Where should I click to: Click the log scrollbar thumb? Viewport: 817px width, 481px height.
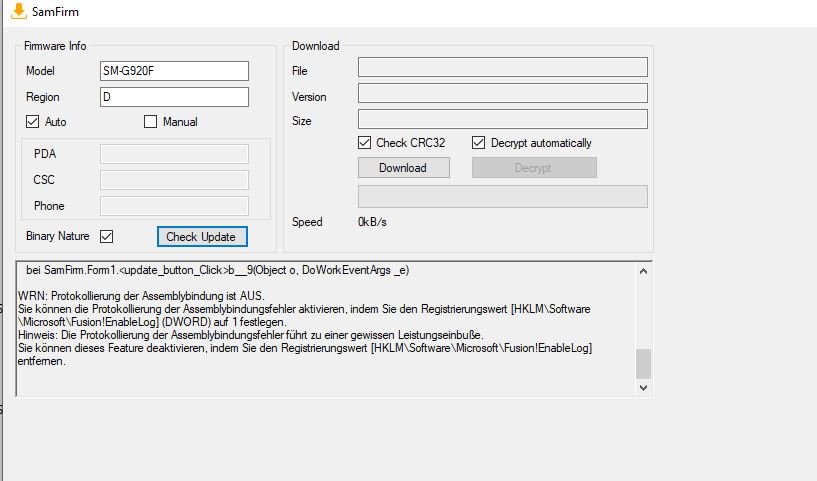point(643,364)
